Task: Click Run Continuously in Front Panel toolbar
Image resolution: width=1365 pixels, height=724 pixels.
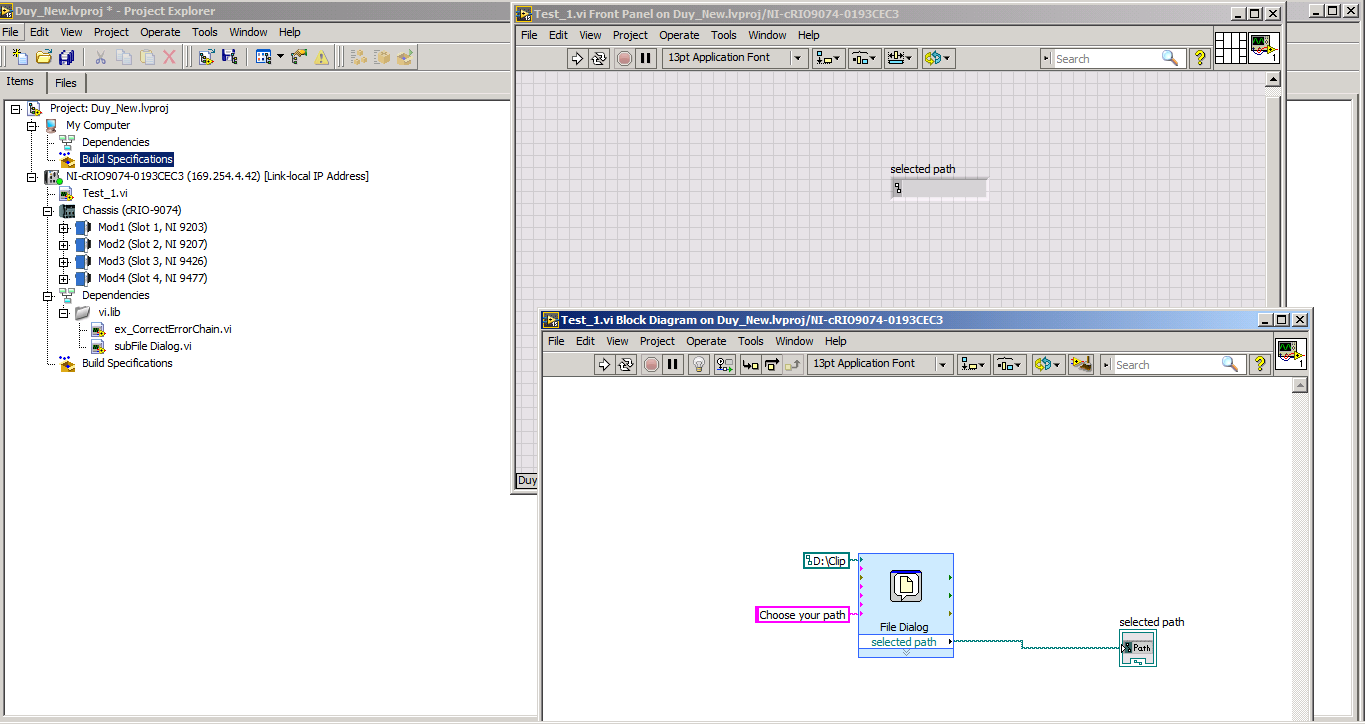Action: (x=599, y=58)
